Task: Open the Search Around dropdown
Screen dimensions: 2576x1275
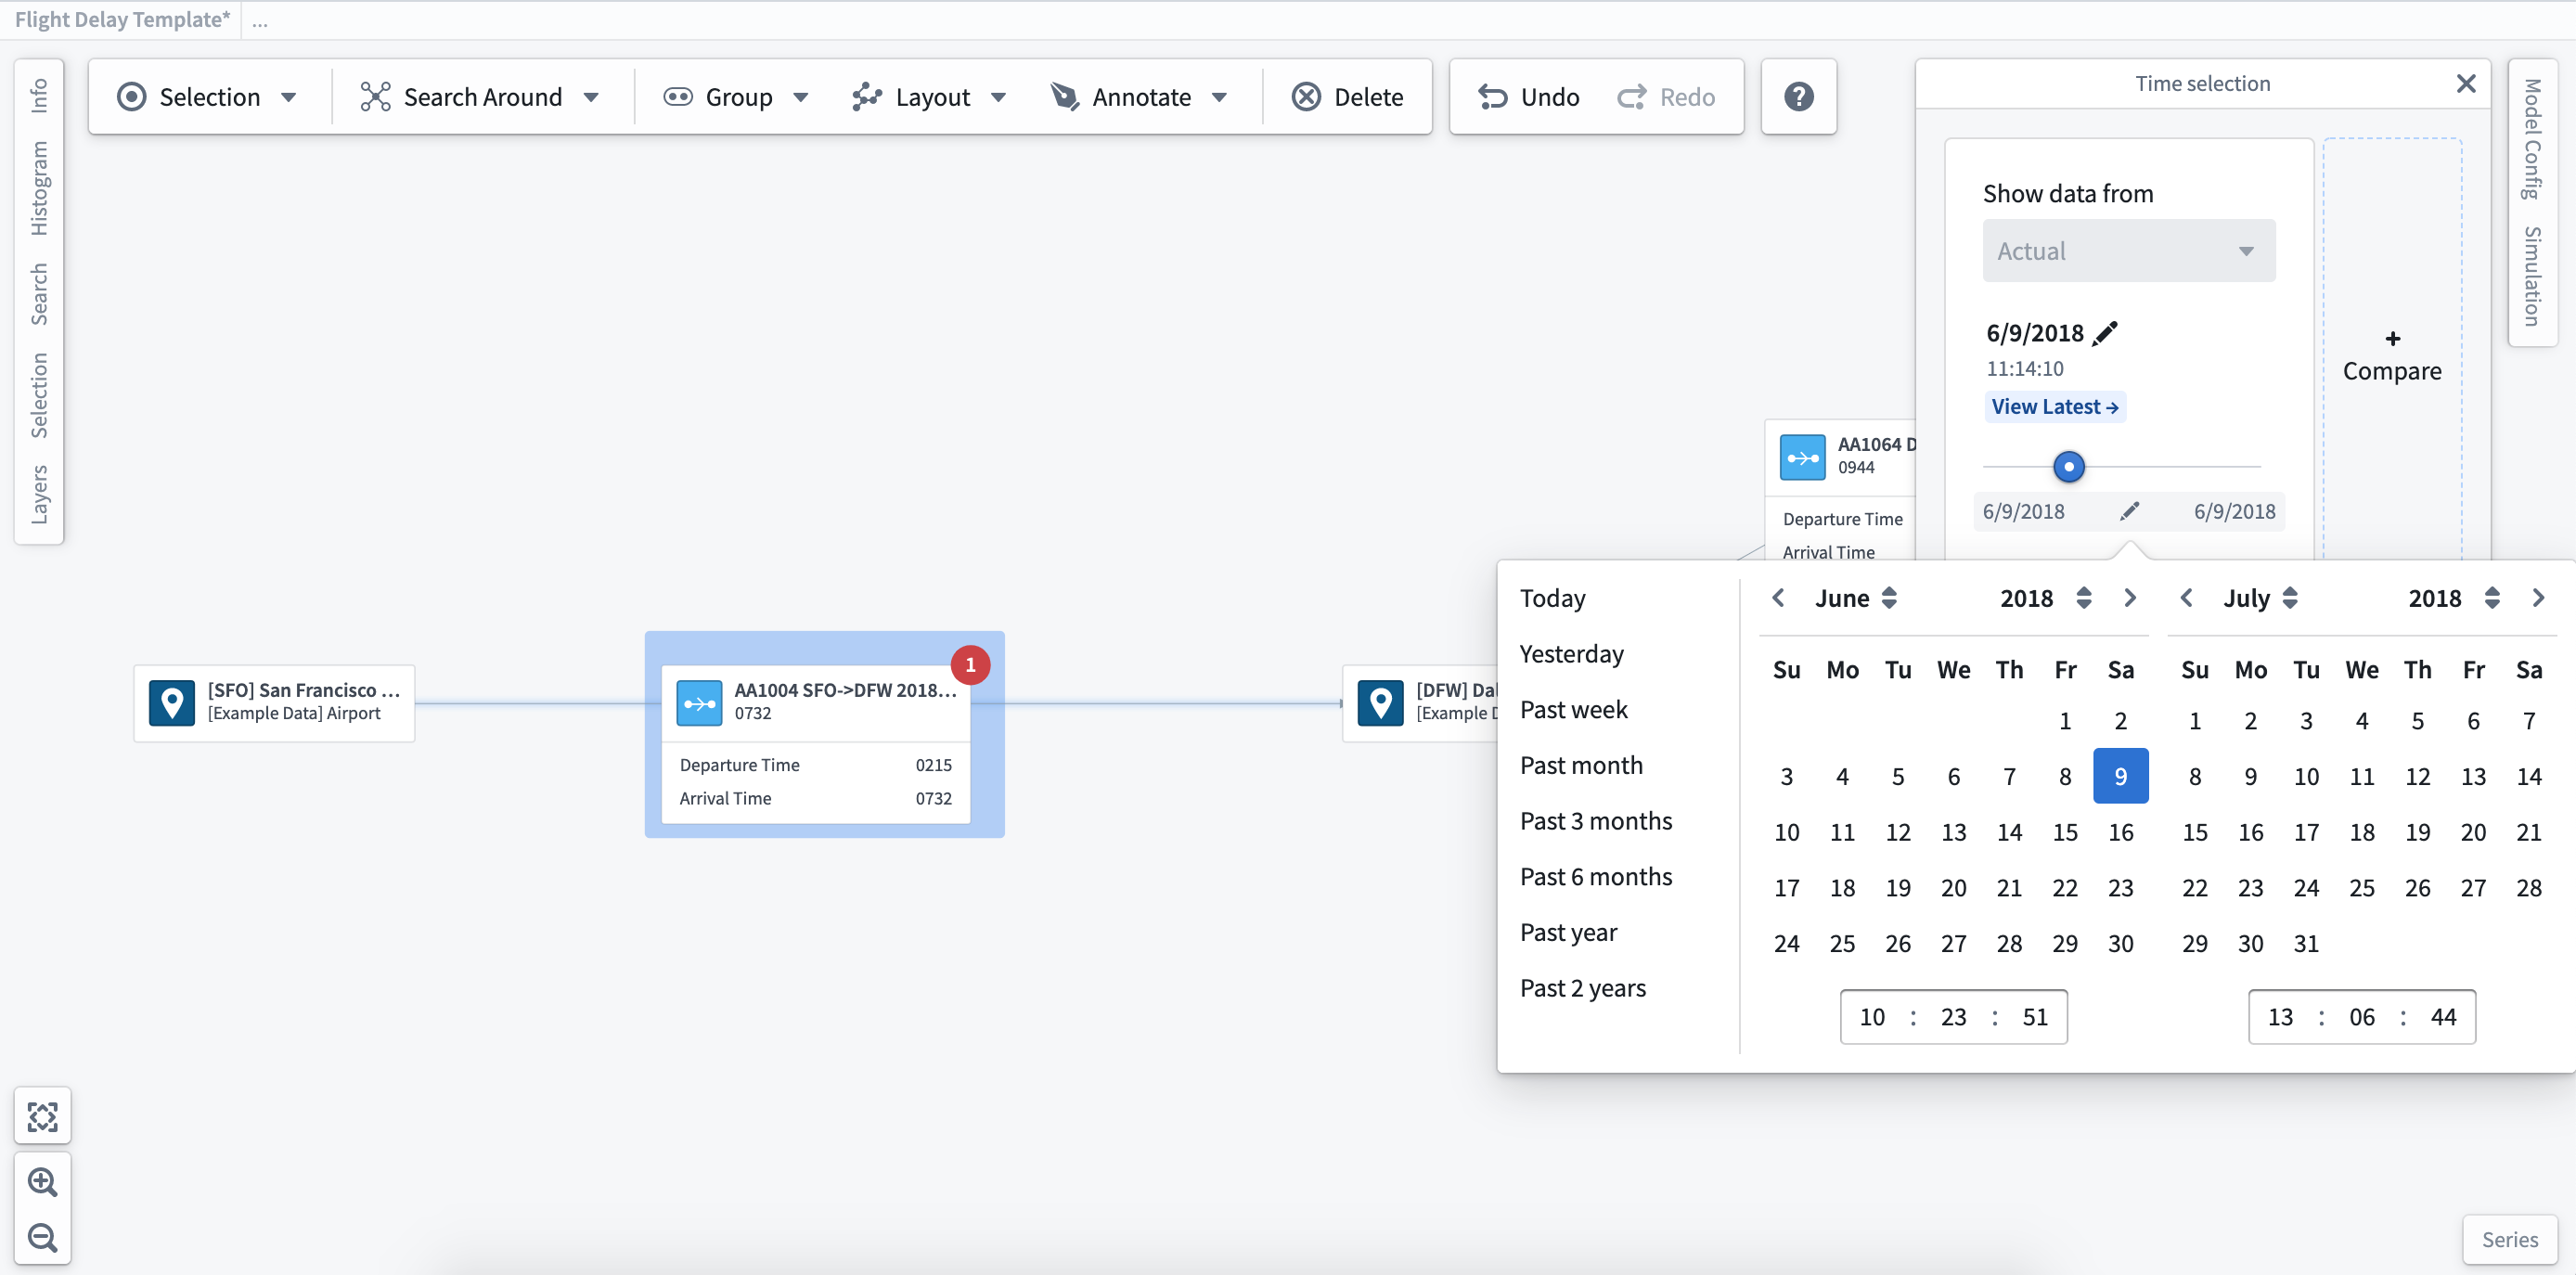Action: (480, 97)
